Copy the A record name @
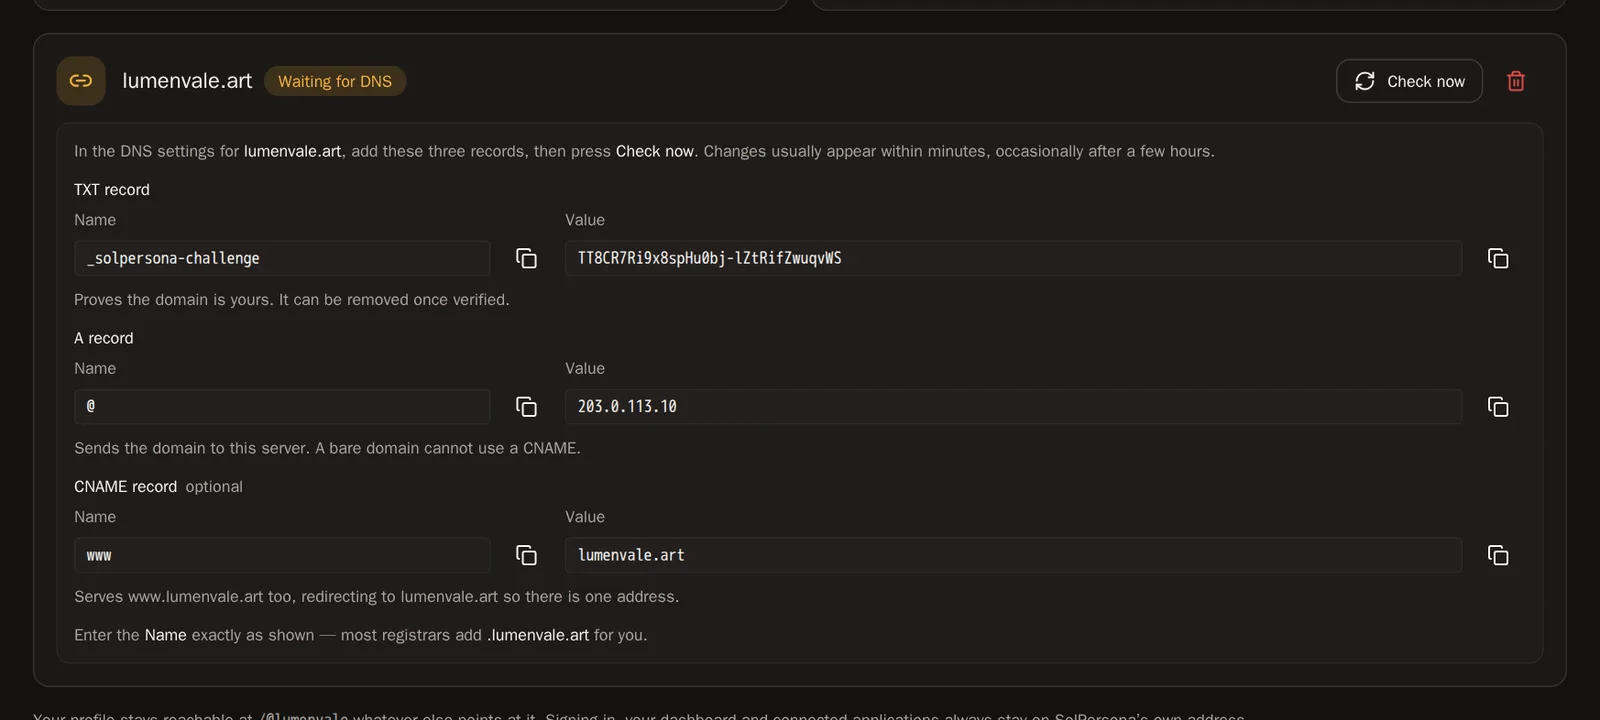 click(526, 407)
